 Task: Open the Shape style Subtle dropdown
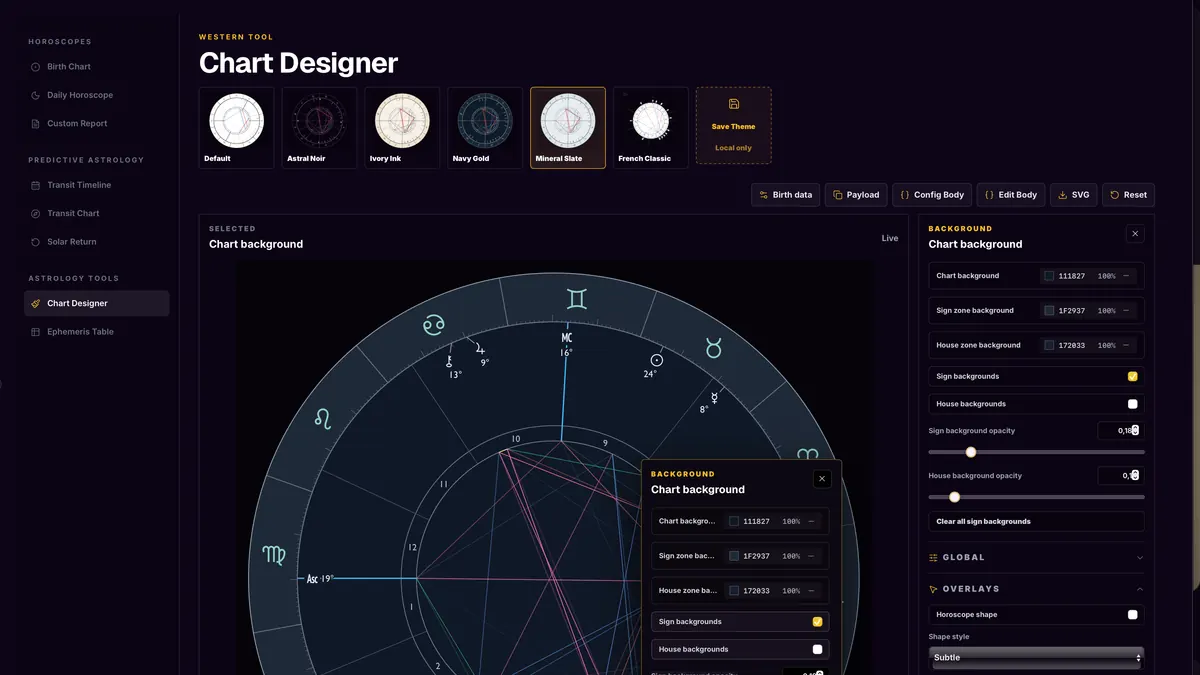click(x=1036, y=658)
